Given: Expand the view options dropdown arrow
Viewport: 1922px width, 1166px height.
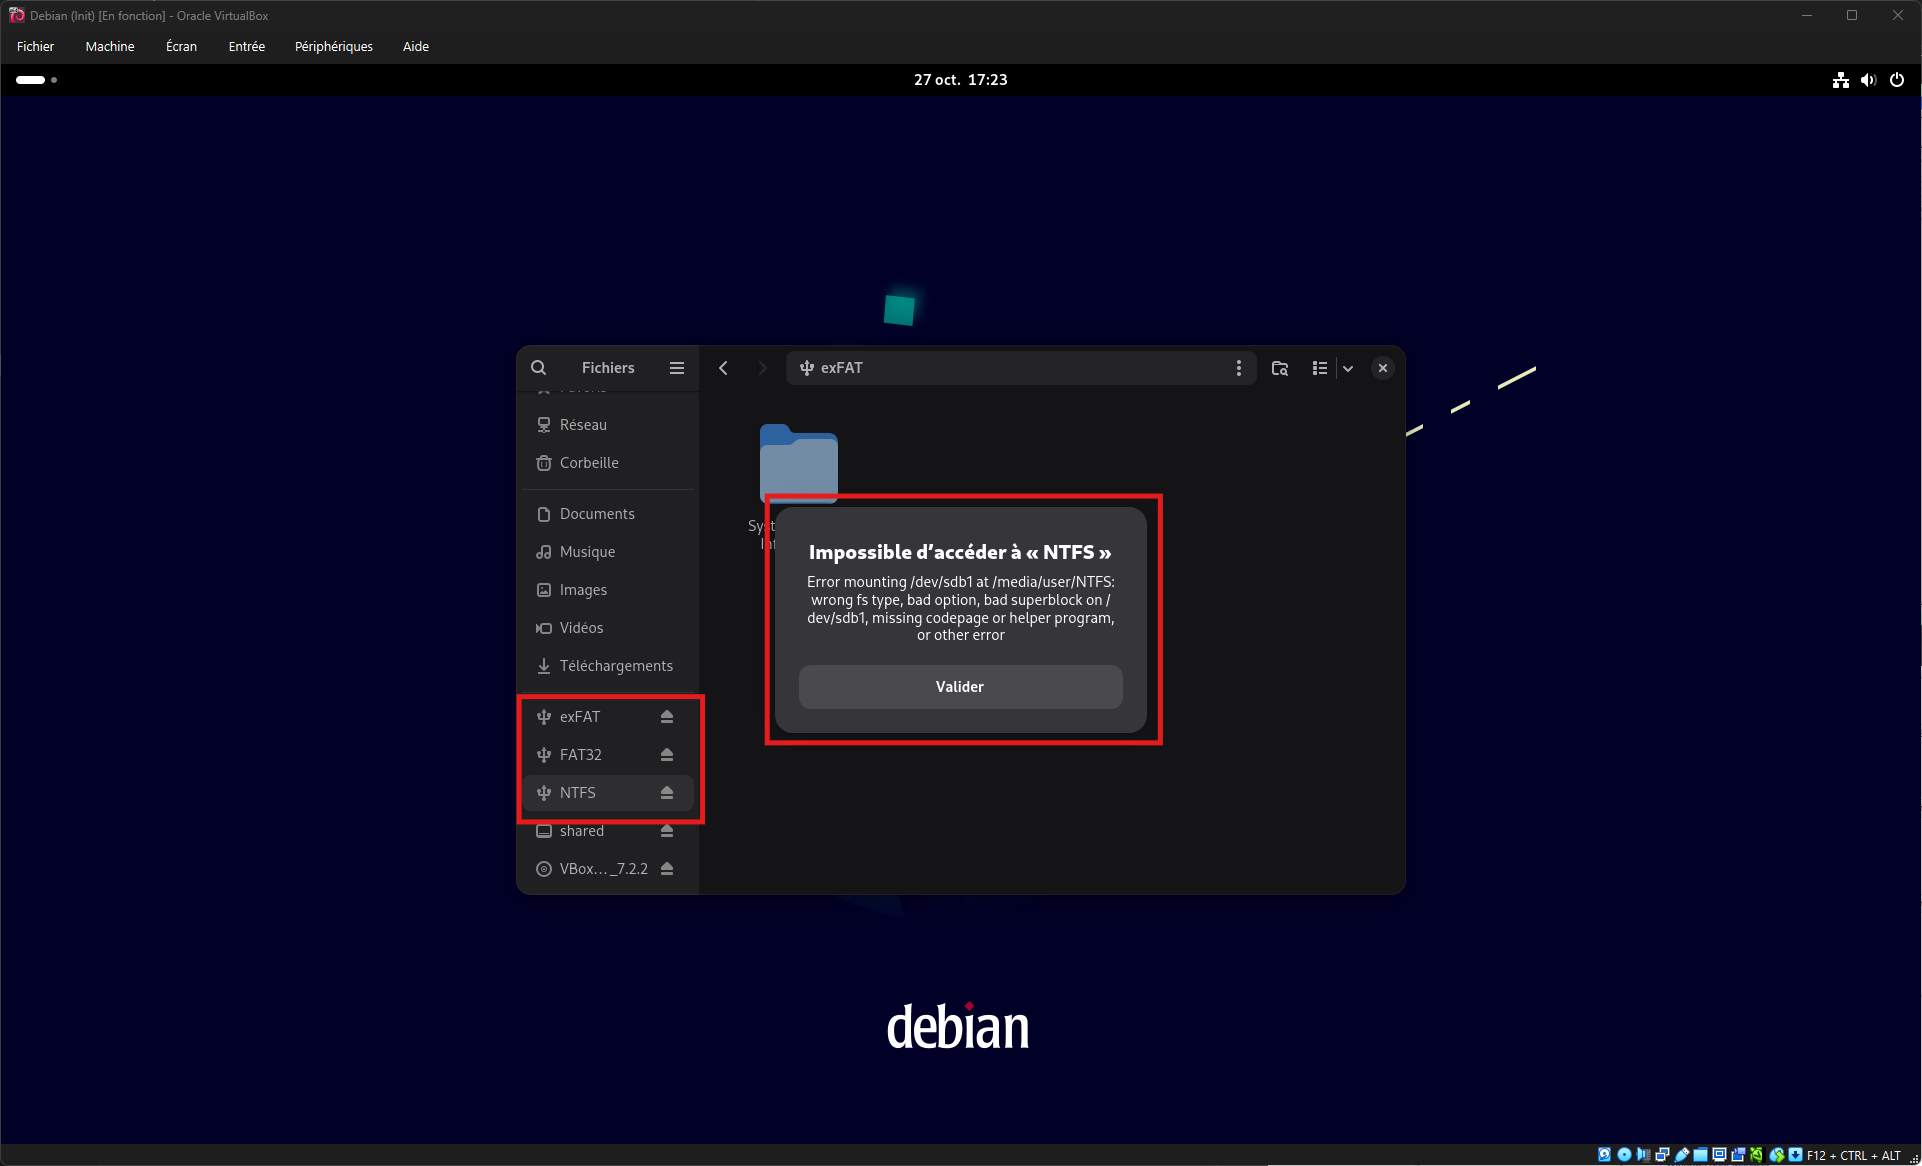Looking at the screenshot, I should point(1348,368).
